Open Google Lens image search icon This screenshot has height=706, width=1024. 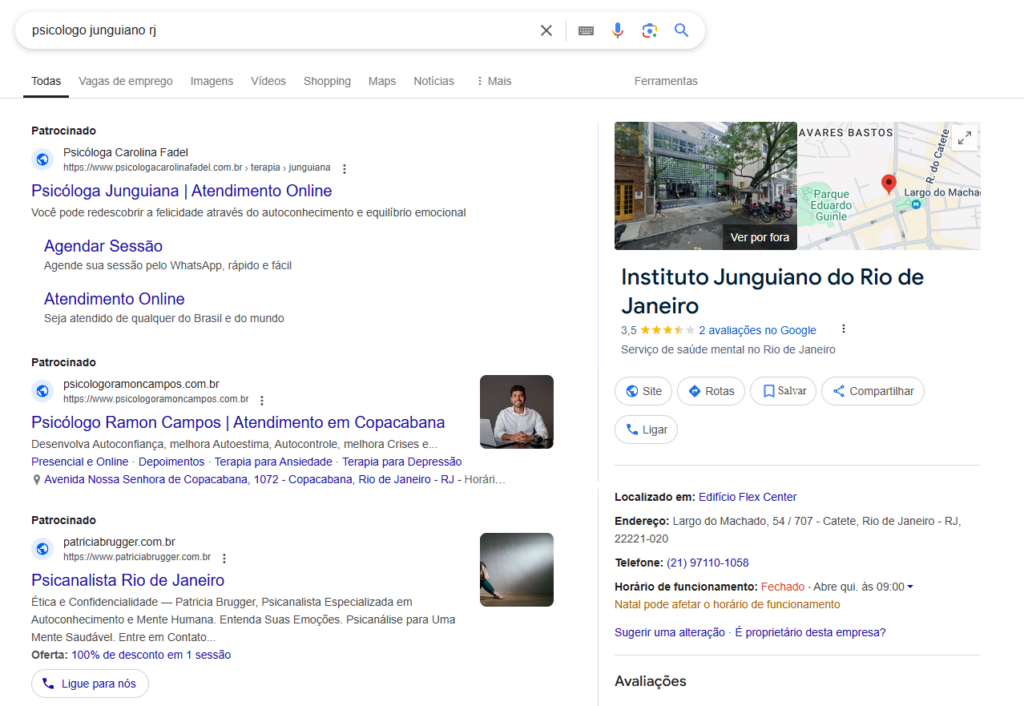click(x=649, y=30)
